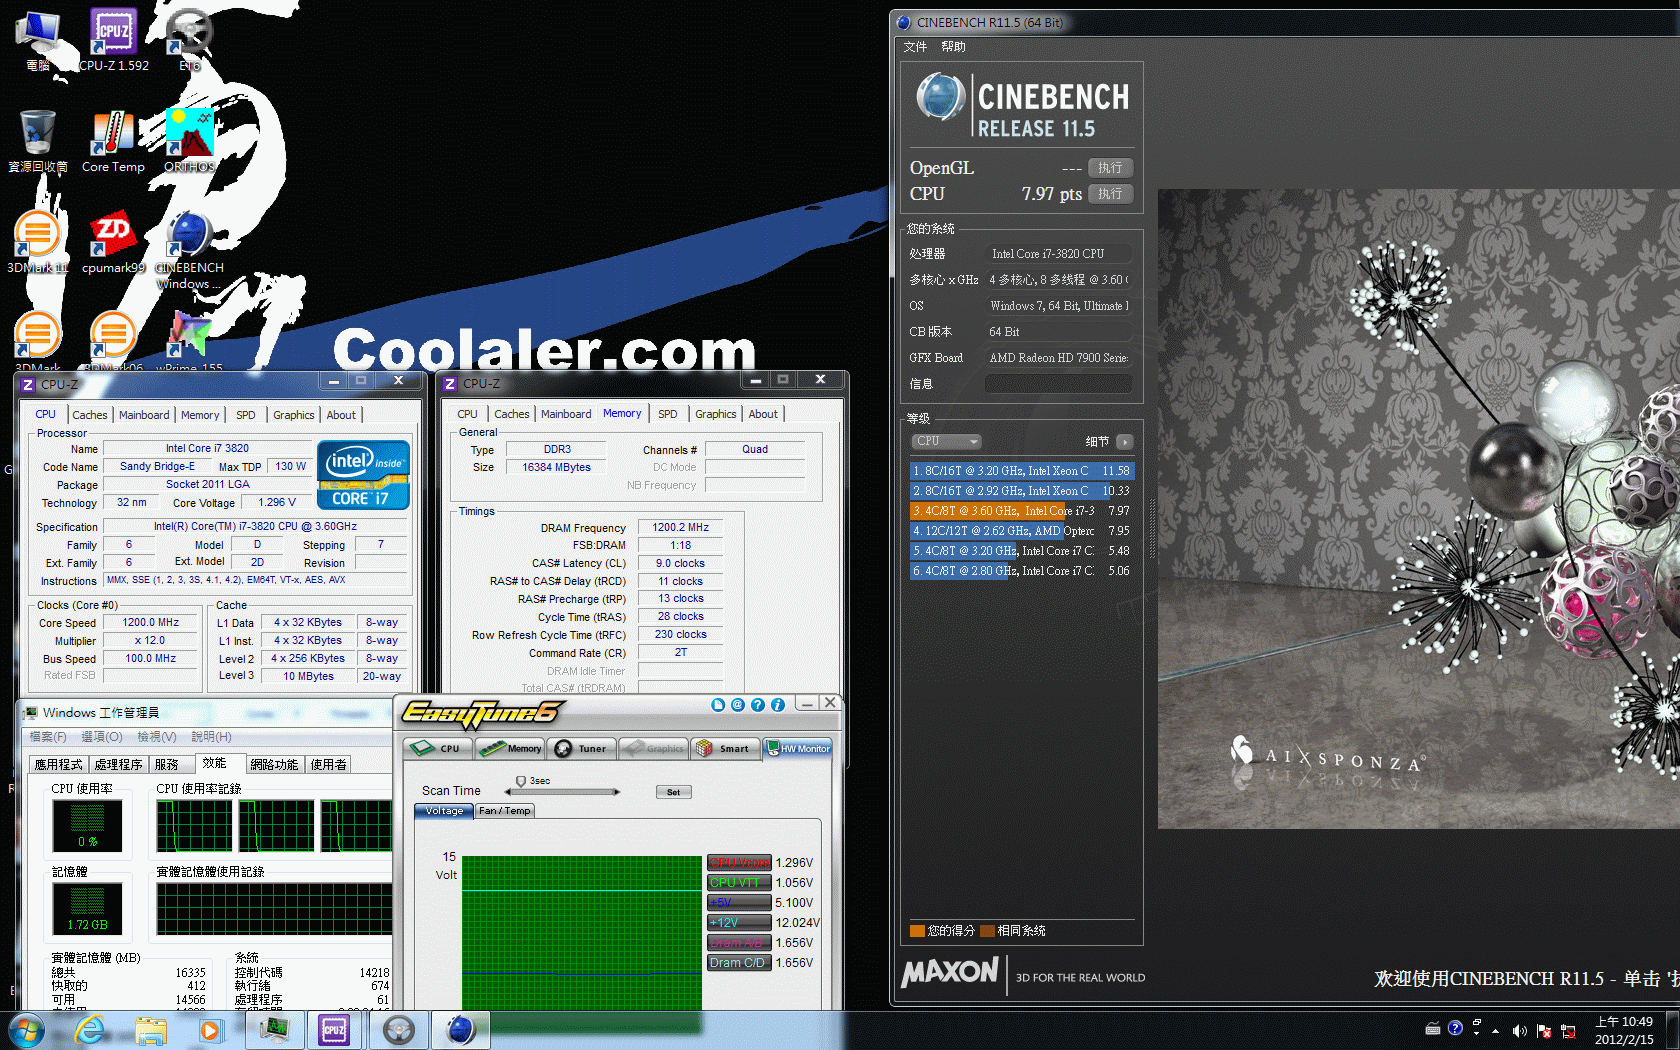
Task: Select SPD tab in right CPU-Z window
Action: pyautogui.click(x=668, y=414)
